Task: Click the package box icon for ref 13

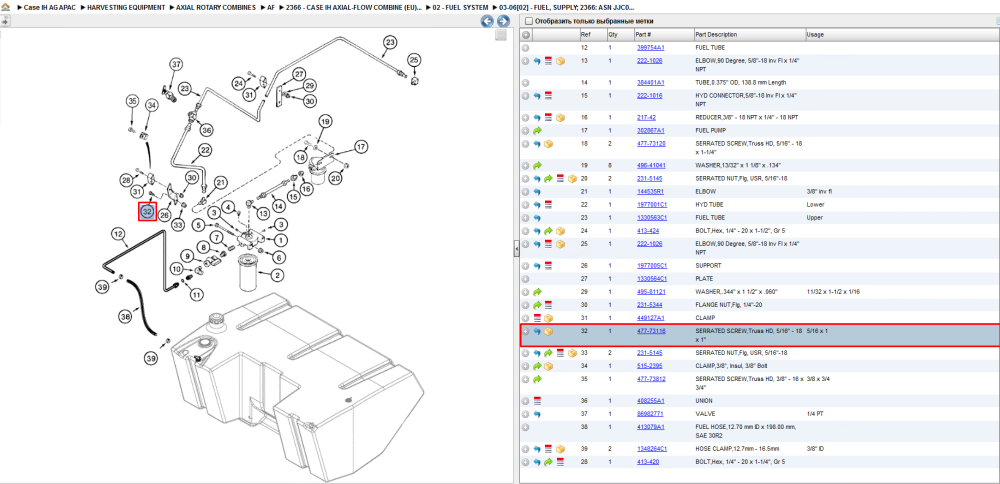Action: click(x=560, y=61)
